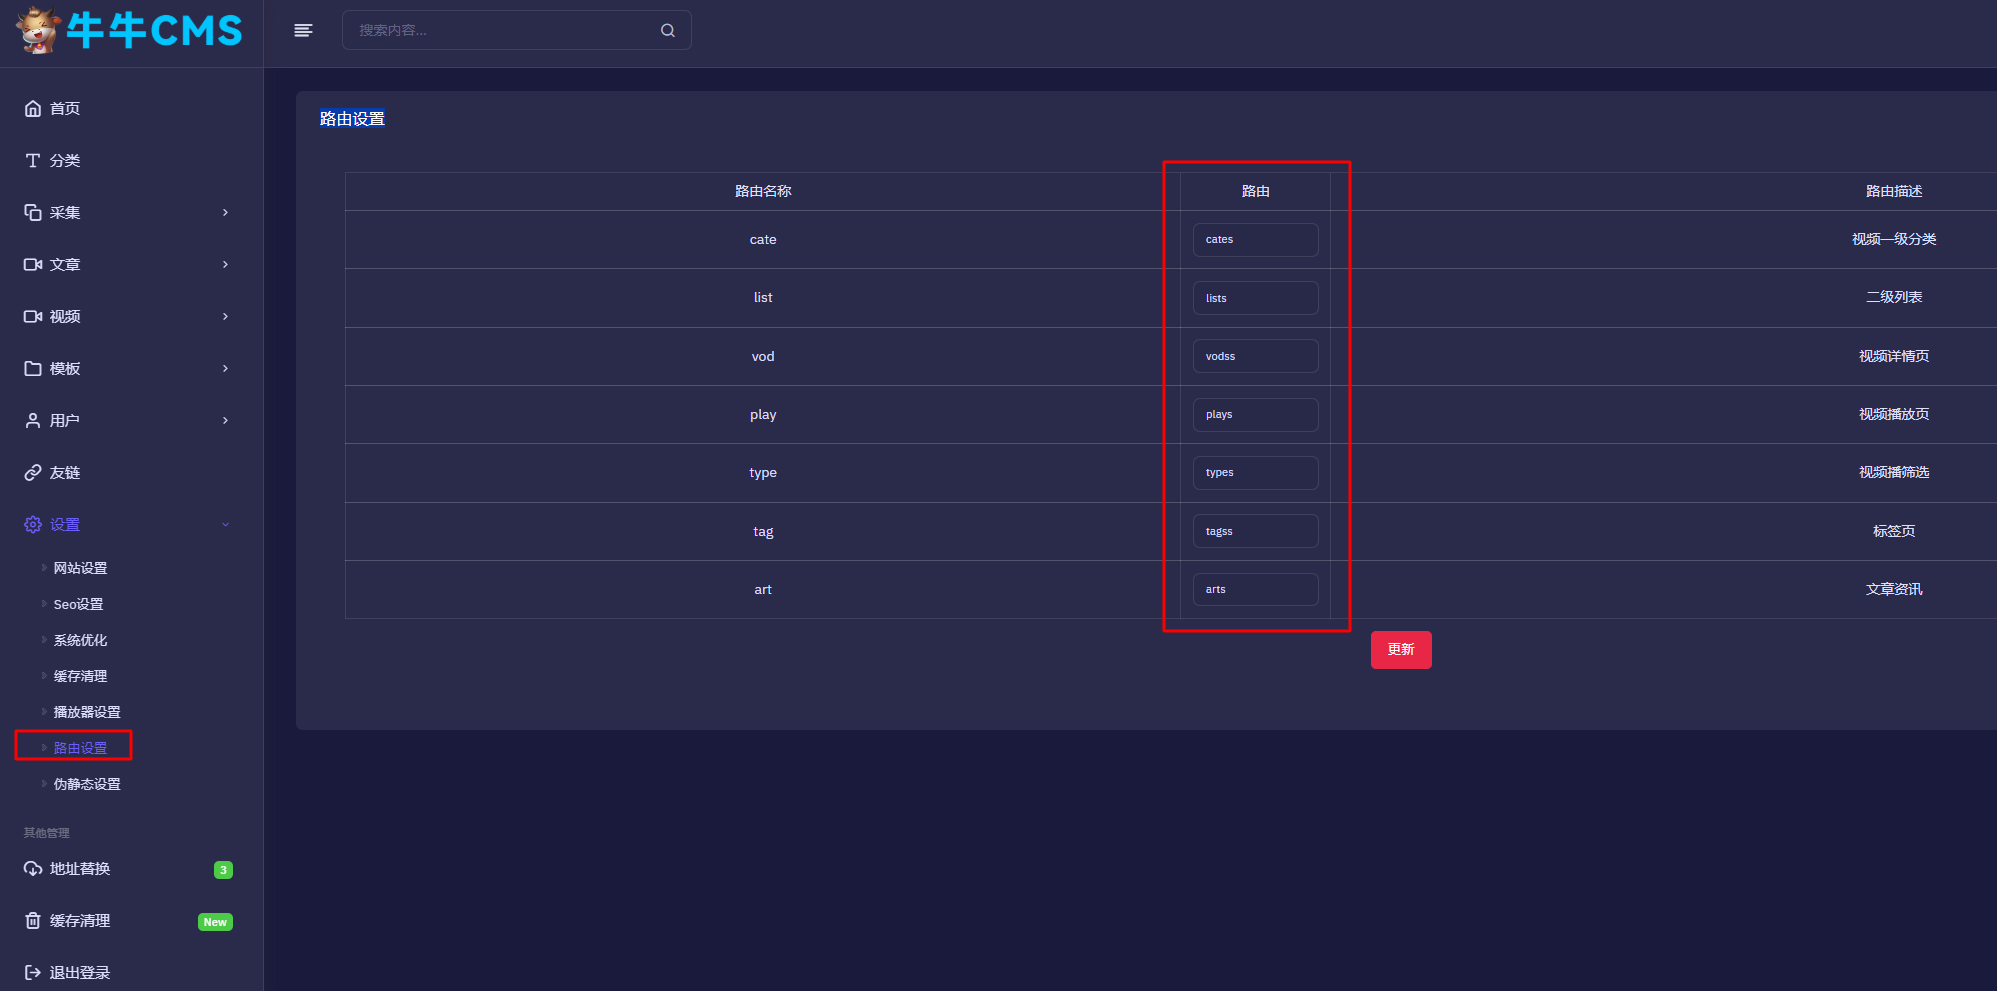The image size is (1997, 991).
Task: Expand the 视频 submenu arrow
Action: tap(225, 317)
